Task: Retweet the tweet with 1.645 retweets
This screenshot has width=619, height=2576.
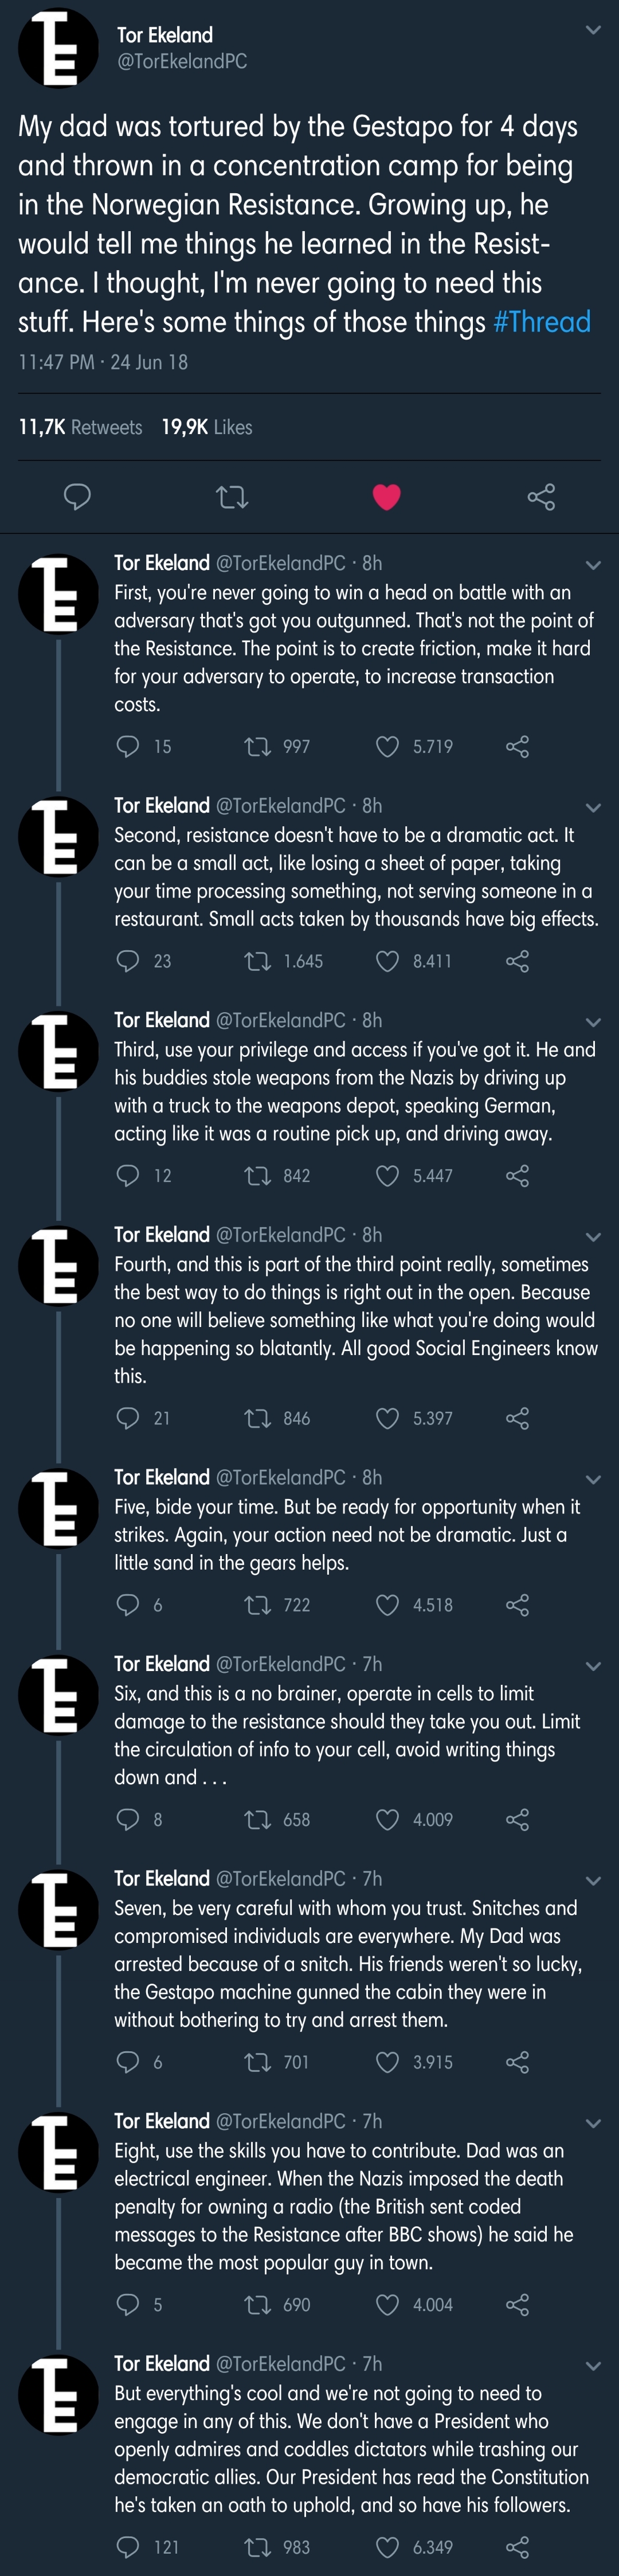Action: coord(257,961)
